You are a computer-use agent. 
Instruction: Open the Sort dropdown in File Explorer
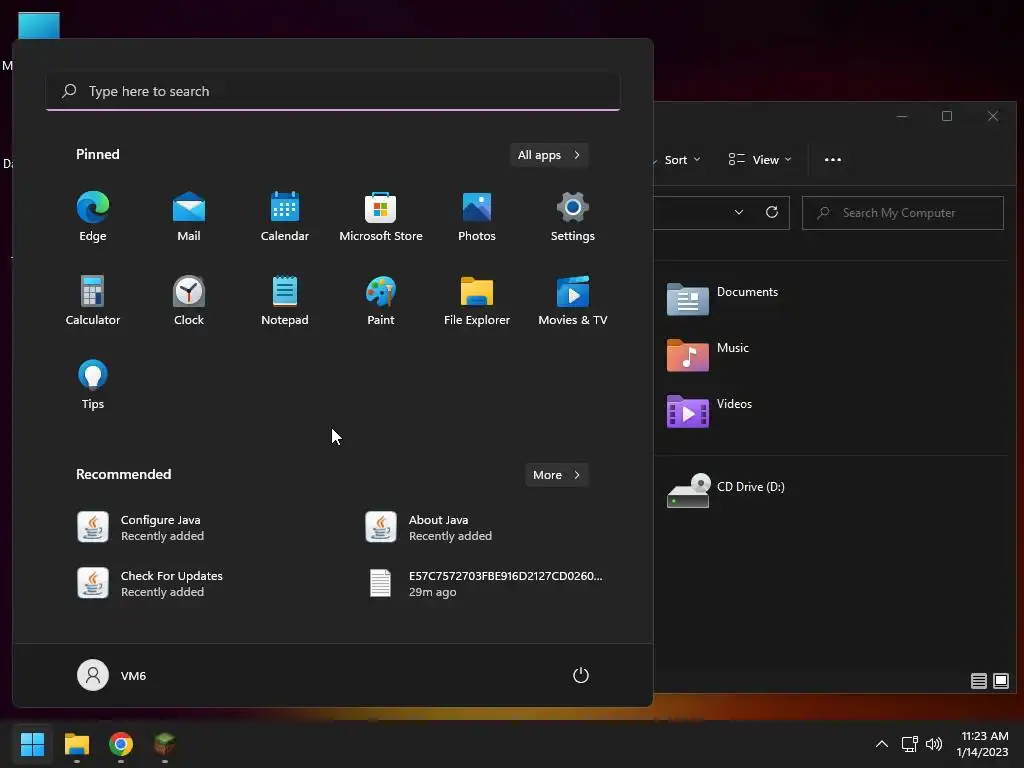682,160
